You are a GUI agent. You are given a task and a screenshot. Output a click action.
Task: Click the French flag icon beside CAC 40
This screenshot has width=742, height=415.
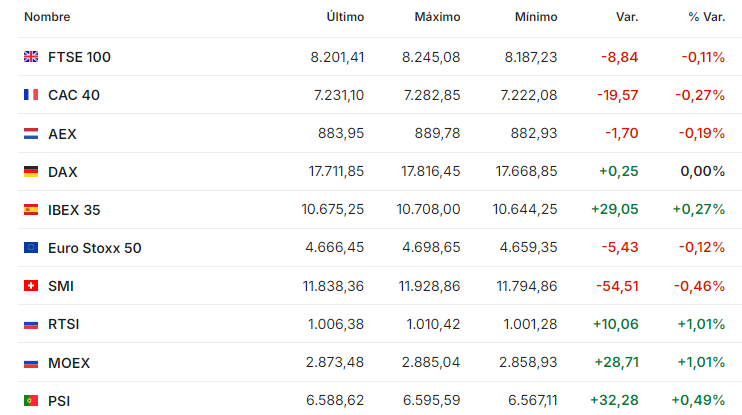(31, 95)
